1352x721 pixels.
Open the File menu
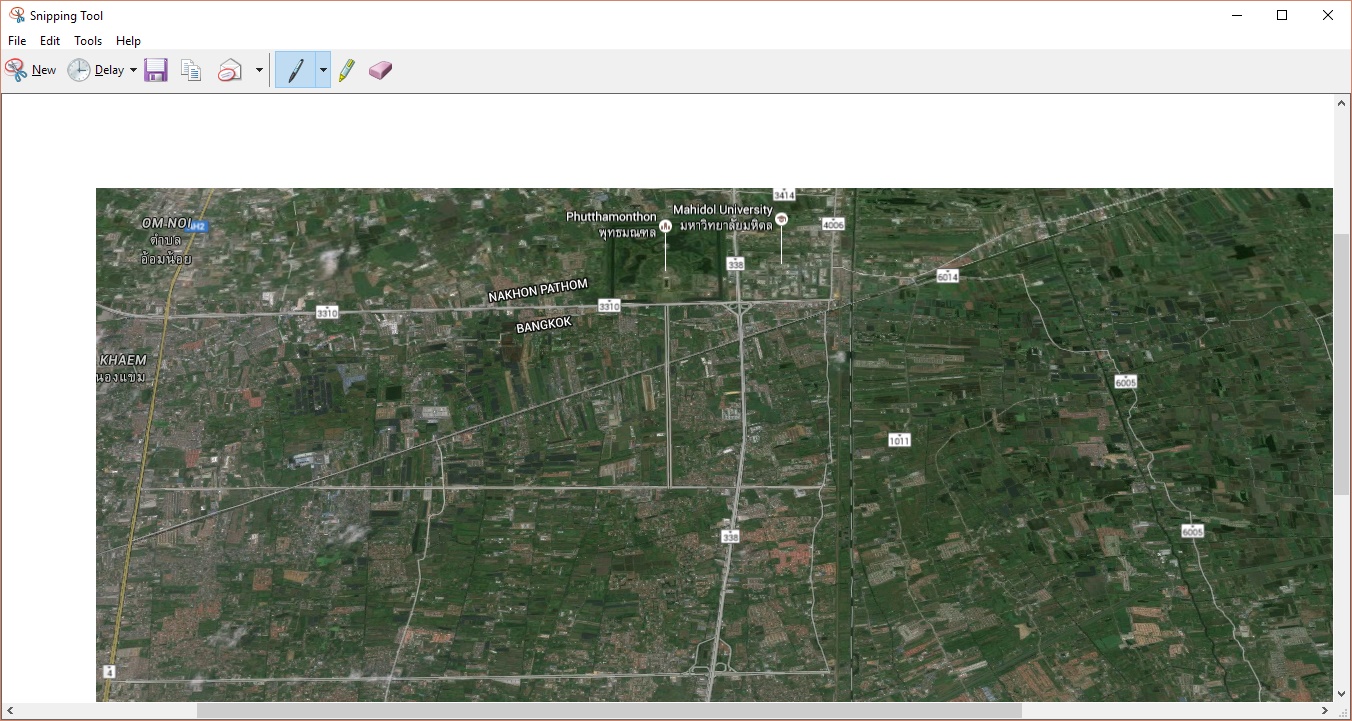17,41
